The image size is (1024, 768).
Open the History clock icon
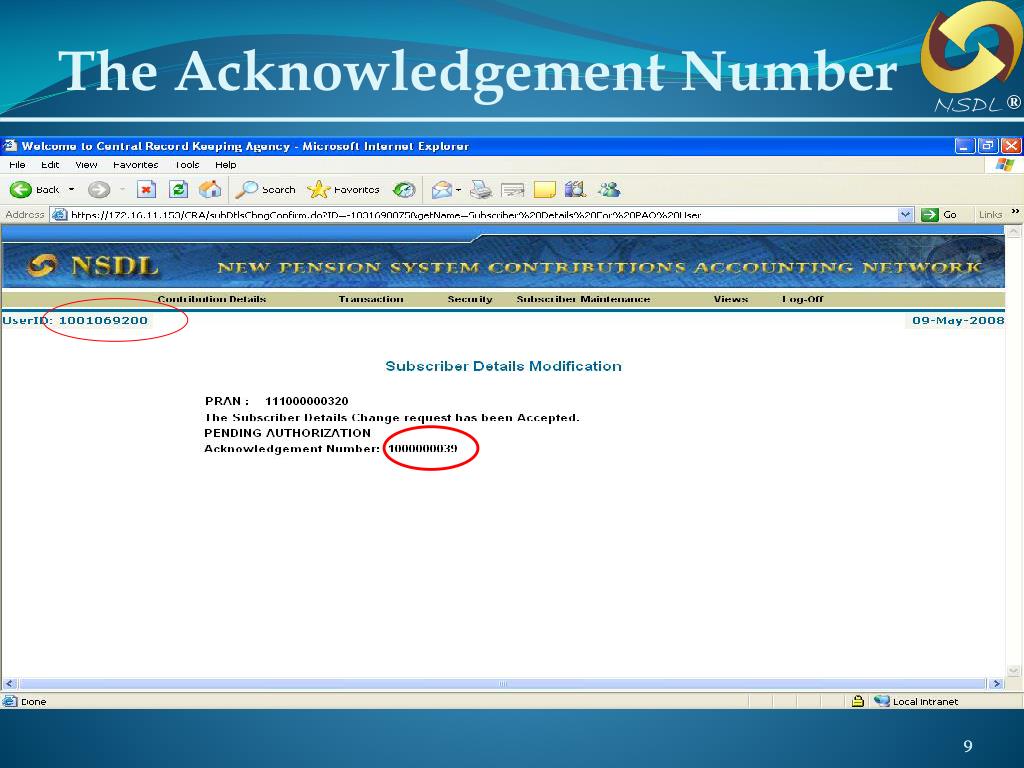(404, 189)
